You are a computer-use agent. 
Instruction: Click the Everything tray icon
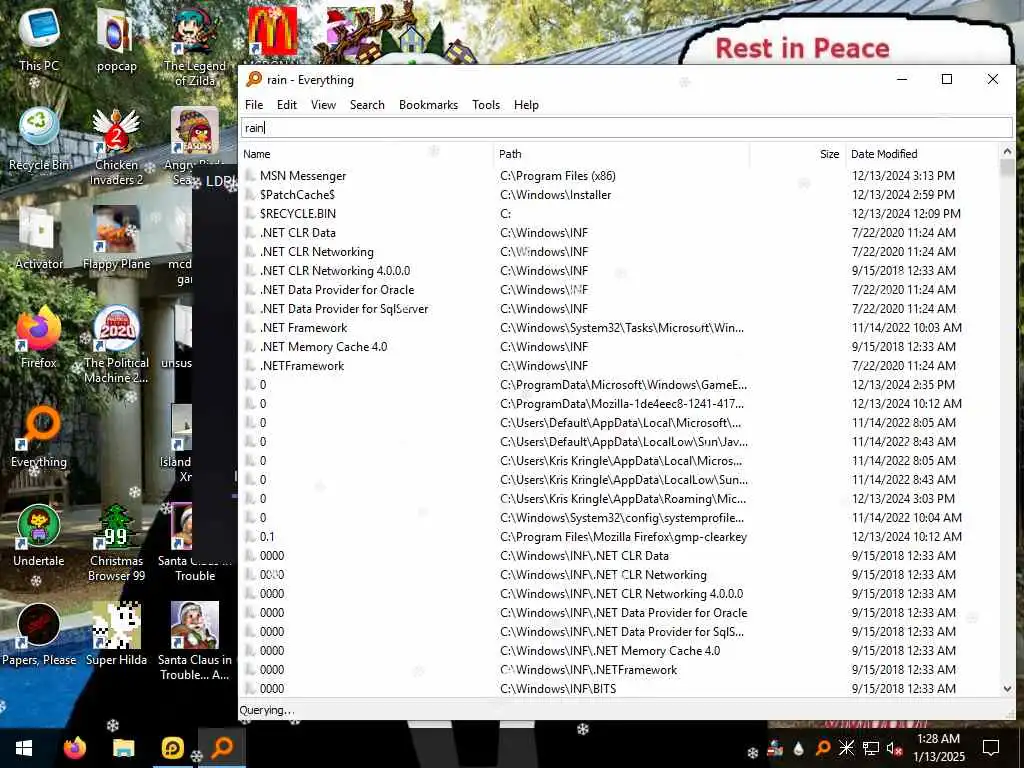pos(823,748)
